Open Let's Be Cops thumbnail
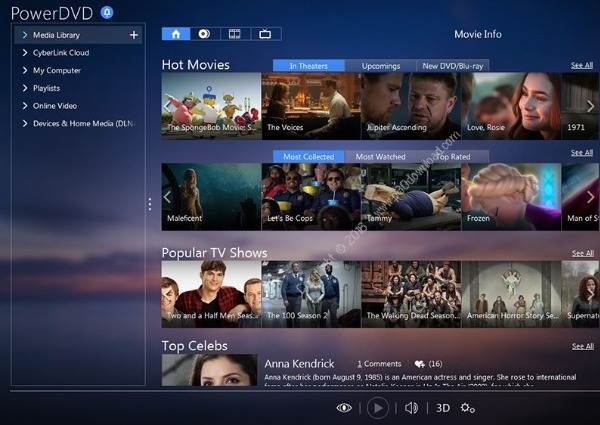600x425 pixels. coord(311,197)
